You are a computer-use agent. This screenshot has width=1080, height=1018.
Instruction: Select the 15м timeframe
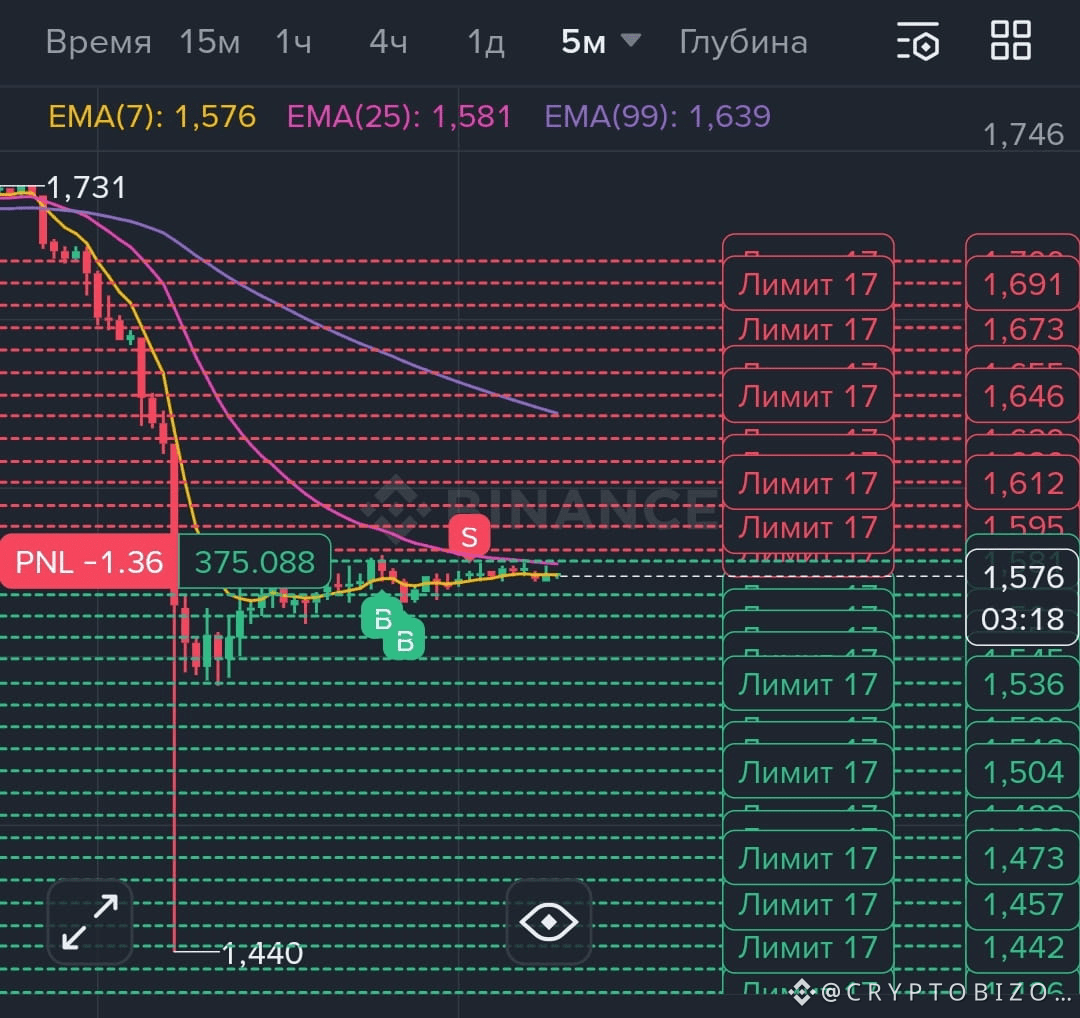(x=209, y=42)
